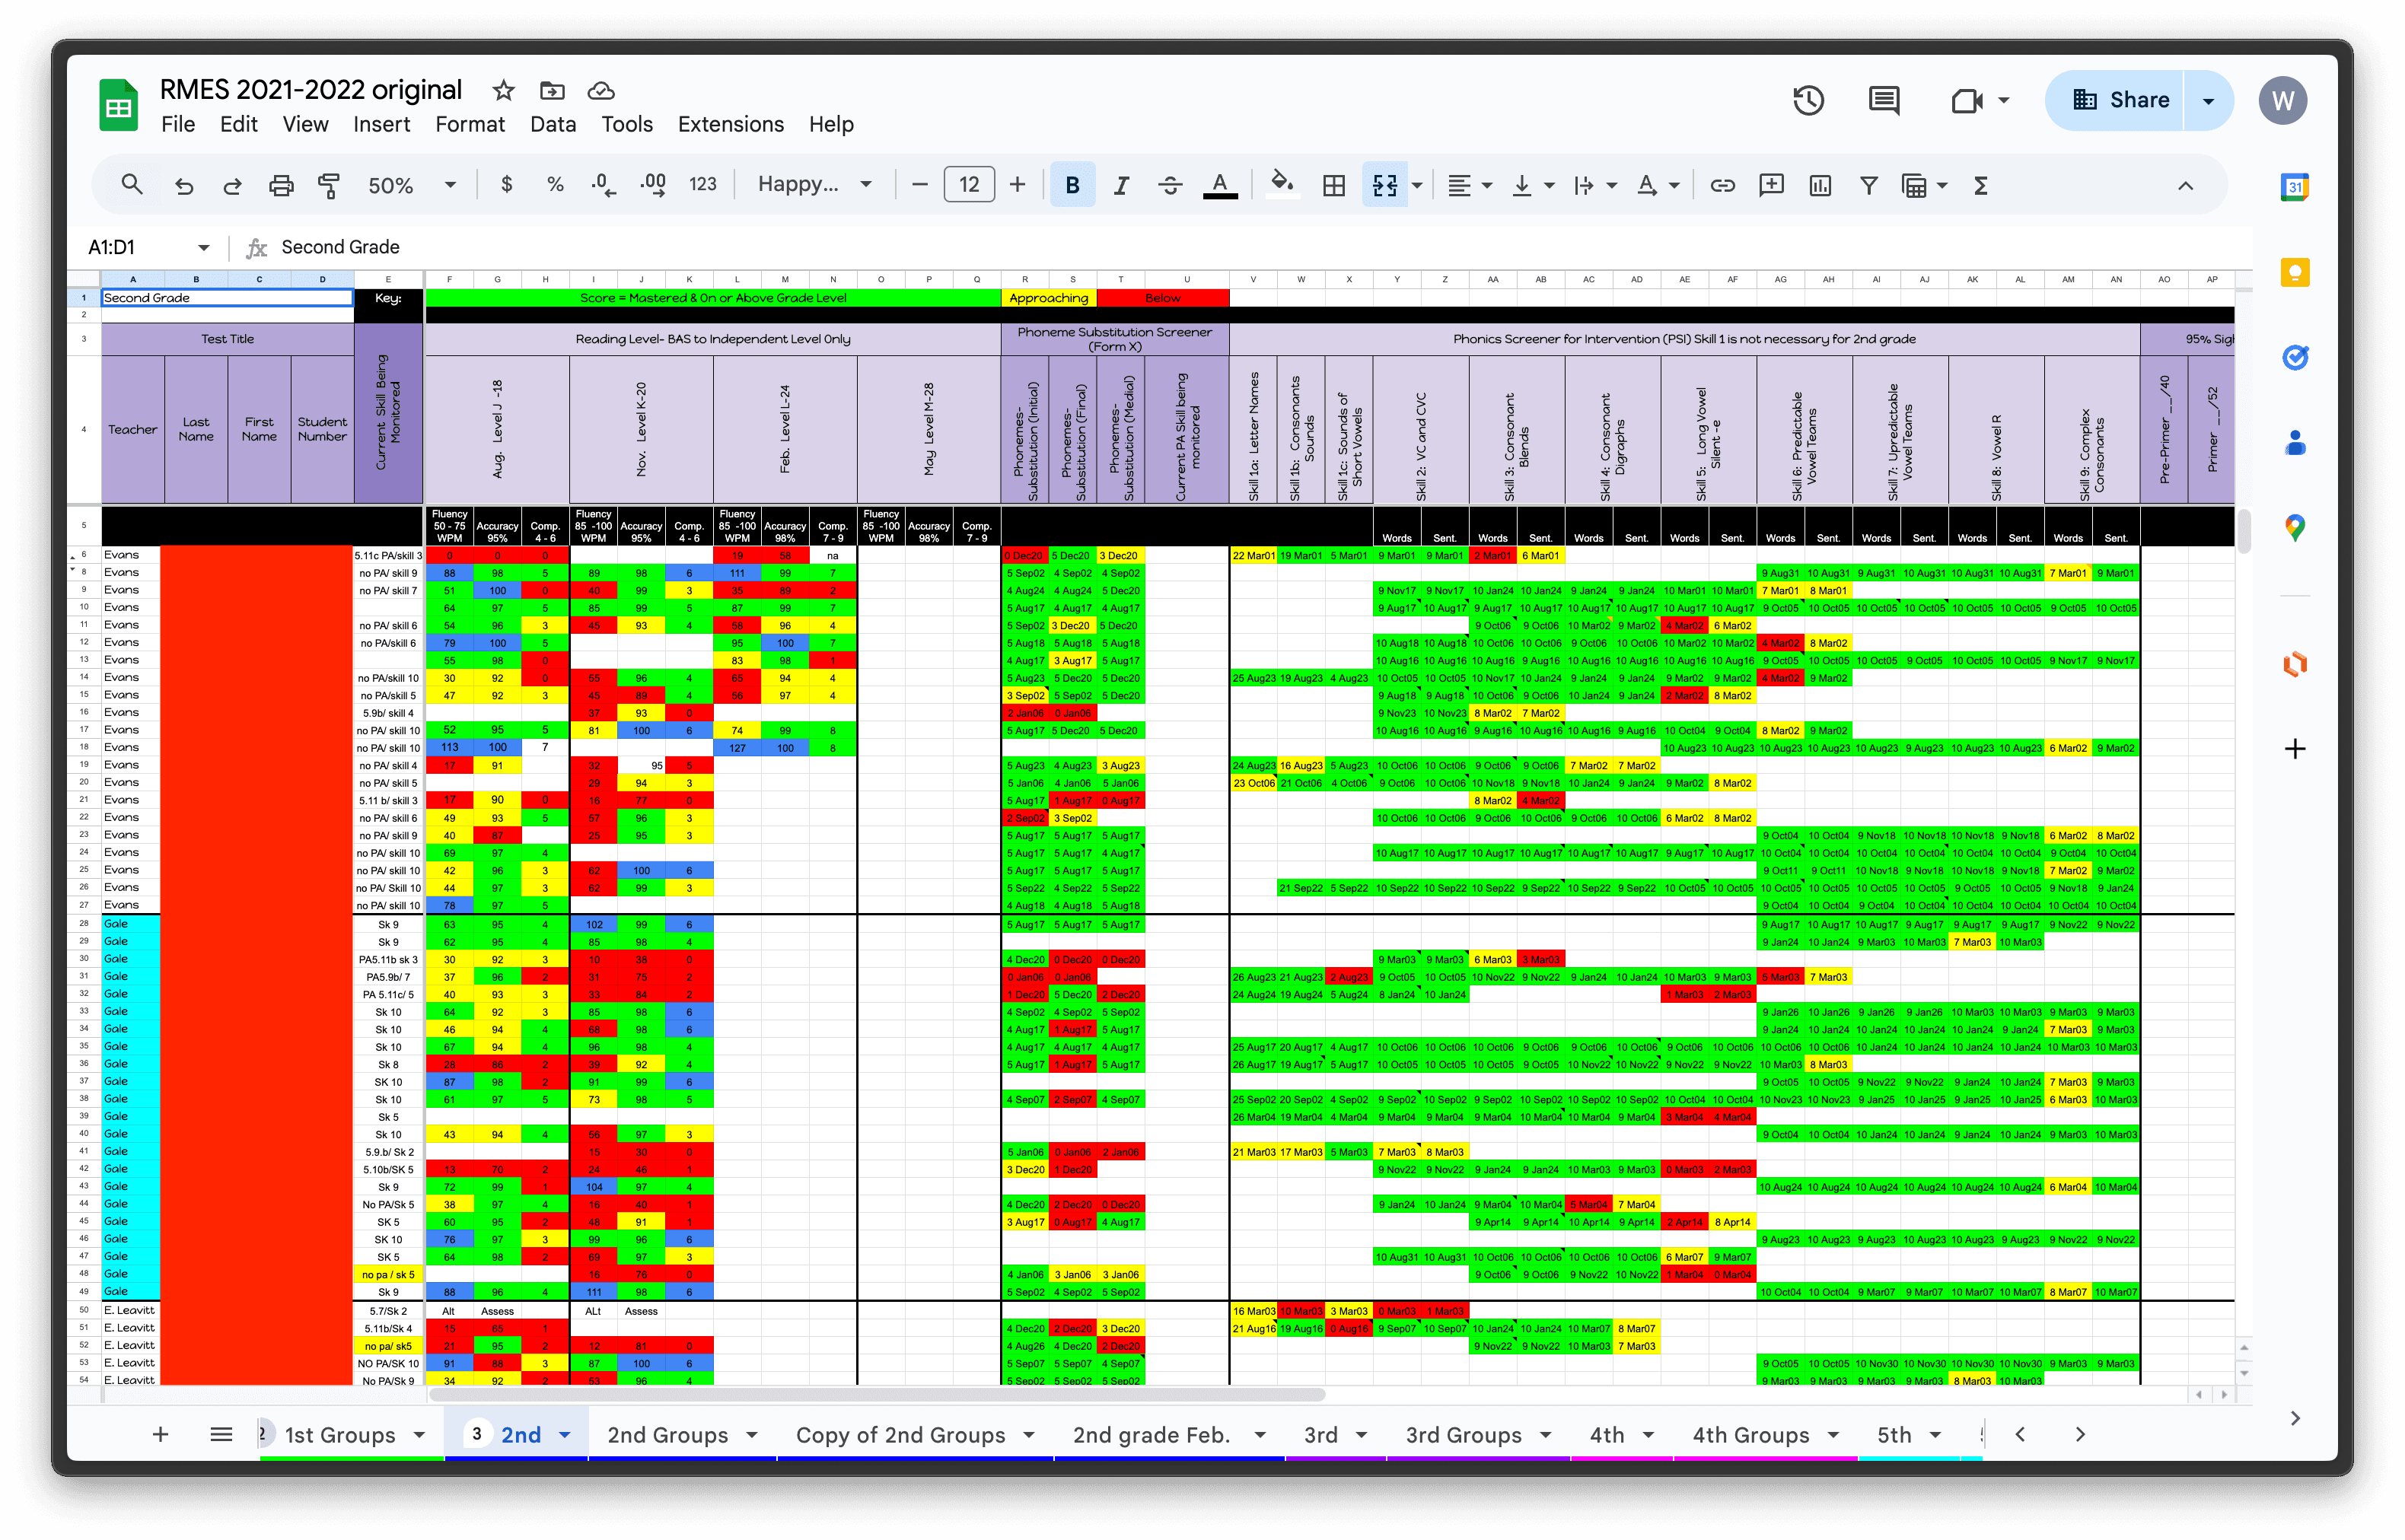This screenshot has width=2405, height=1540.
Task: Click the insert link icon
Action: tap(1722, 185)
